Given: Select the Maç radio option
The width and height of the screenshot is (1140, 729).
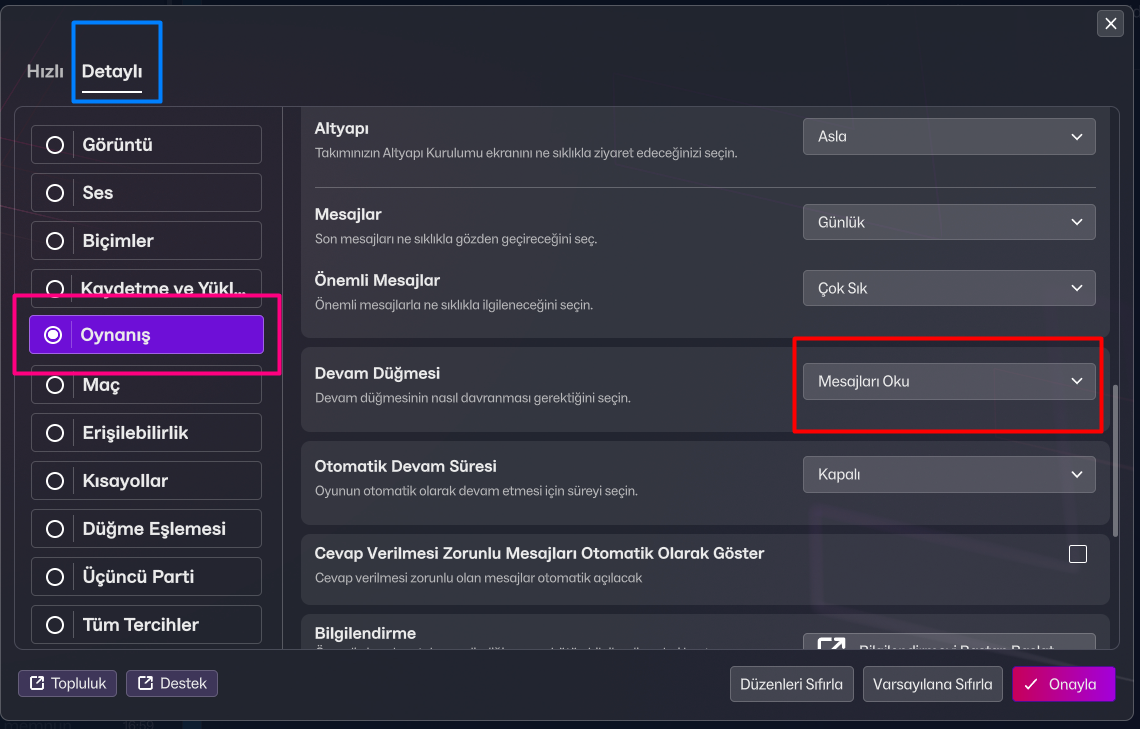Looking at the screenshot, I should [x=146, y=384].
